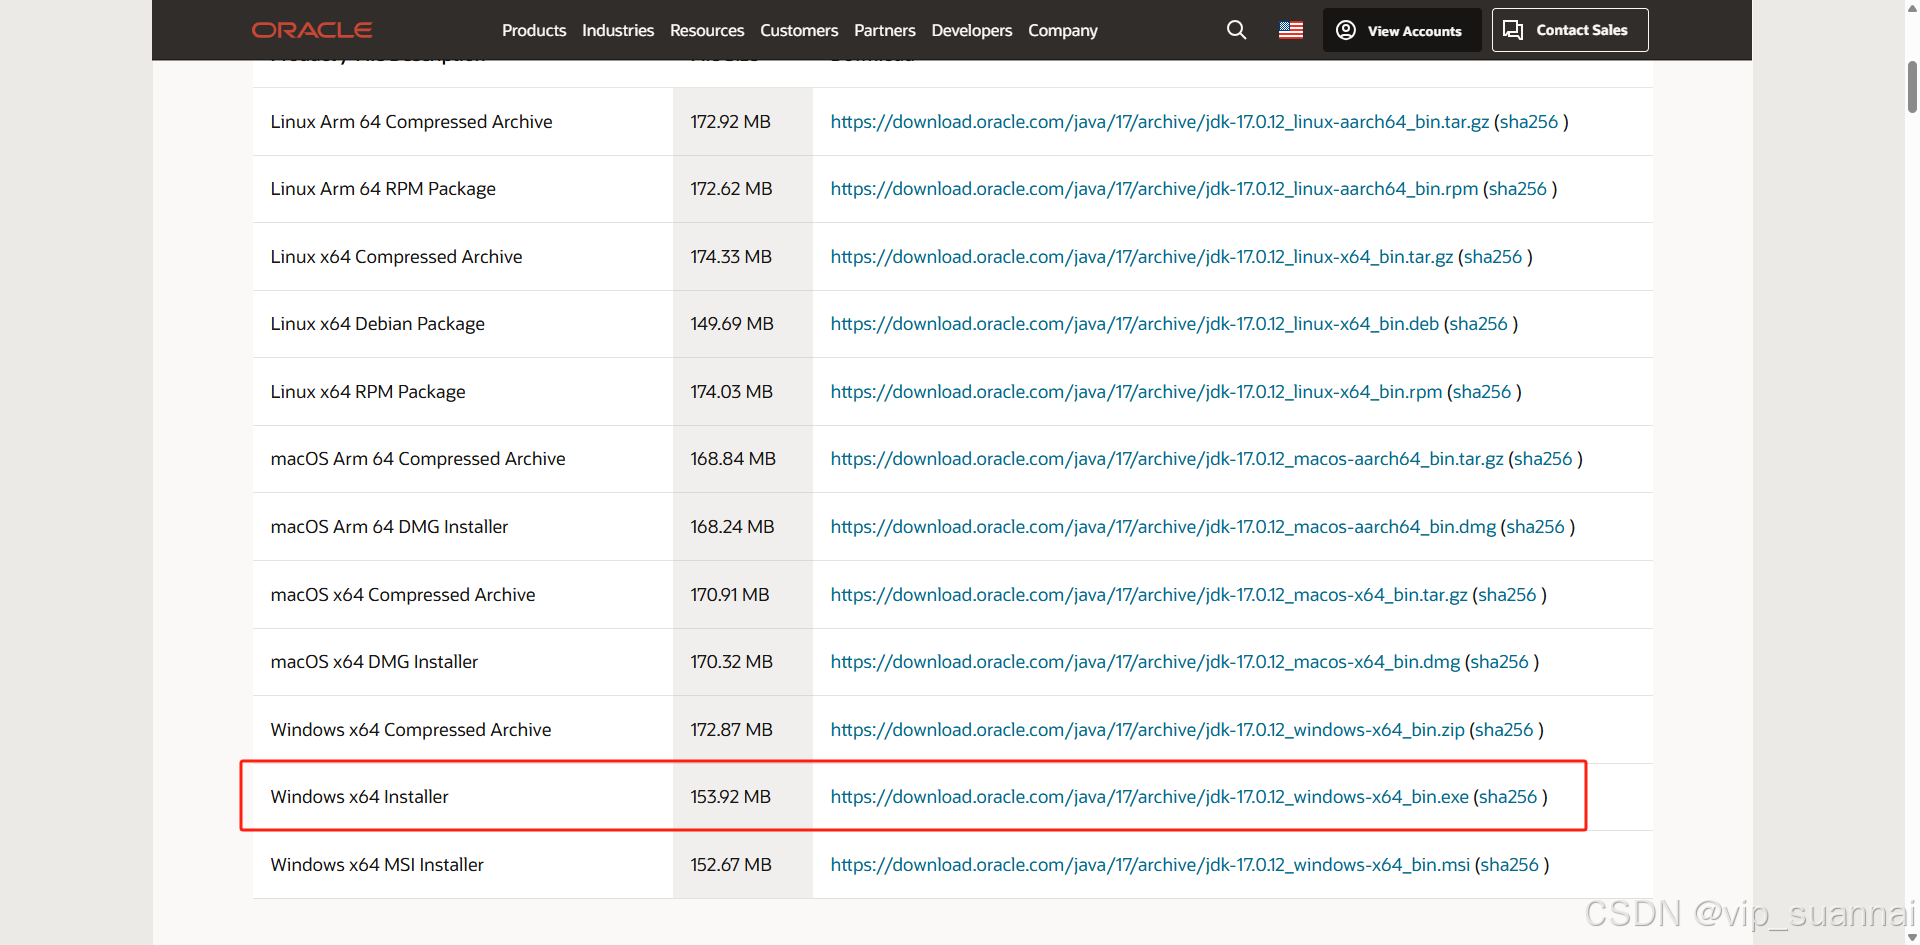The image size is (1920, 945).
Task: Download the linux-aarch64_bin.tar.gz link
Action: point(1160,122)
